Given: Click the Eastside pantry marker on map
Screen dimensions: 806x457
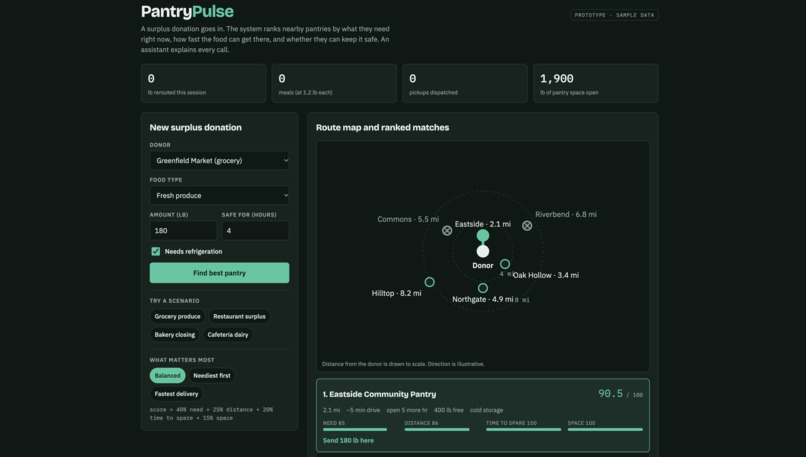Looking at the screenshot, I should click(483, 235).
